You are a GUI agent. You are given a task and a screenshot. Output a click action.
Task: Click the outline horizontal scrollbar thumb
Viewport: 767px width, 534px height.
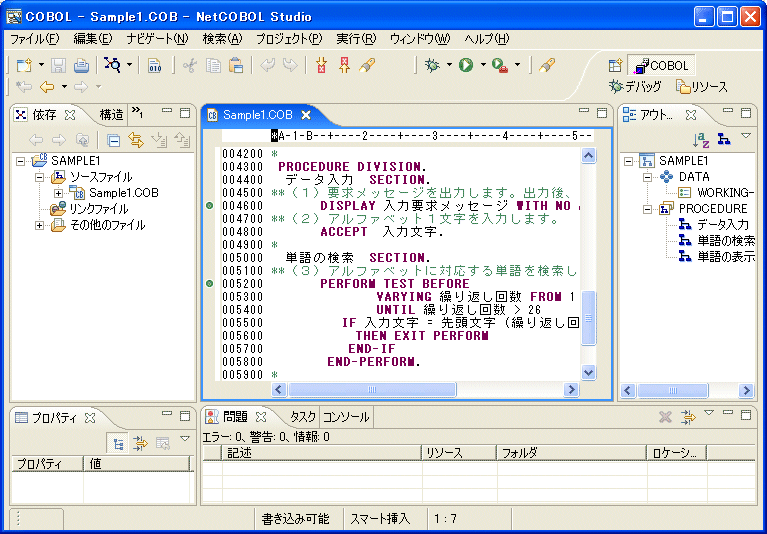673,391
